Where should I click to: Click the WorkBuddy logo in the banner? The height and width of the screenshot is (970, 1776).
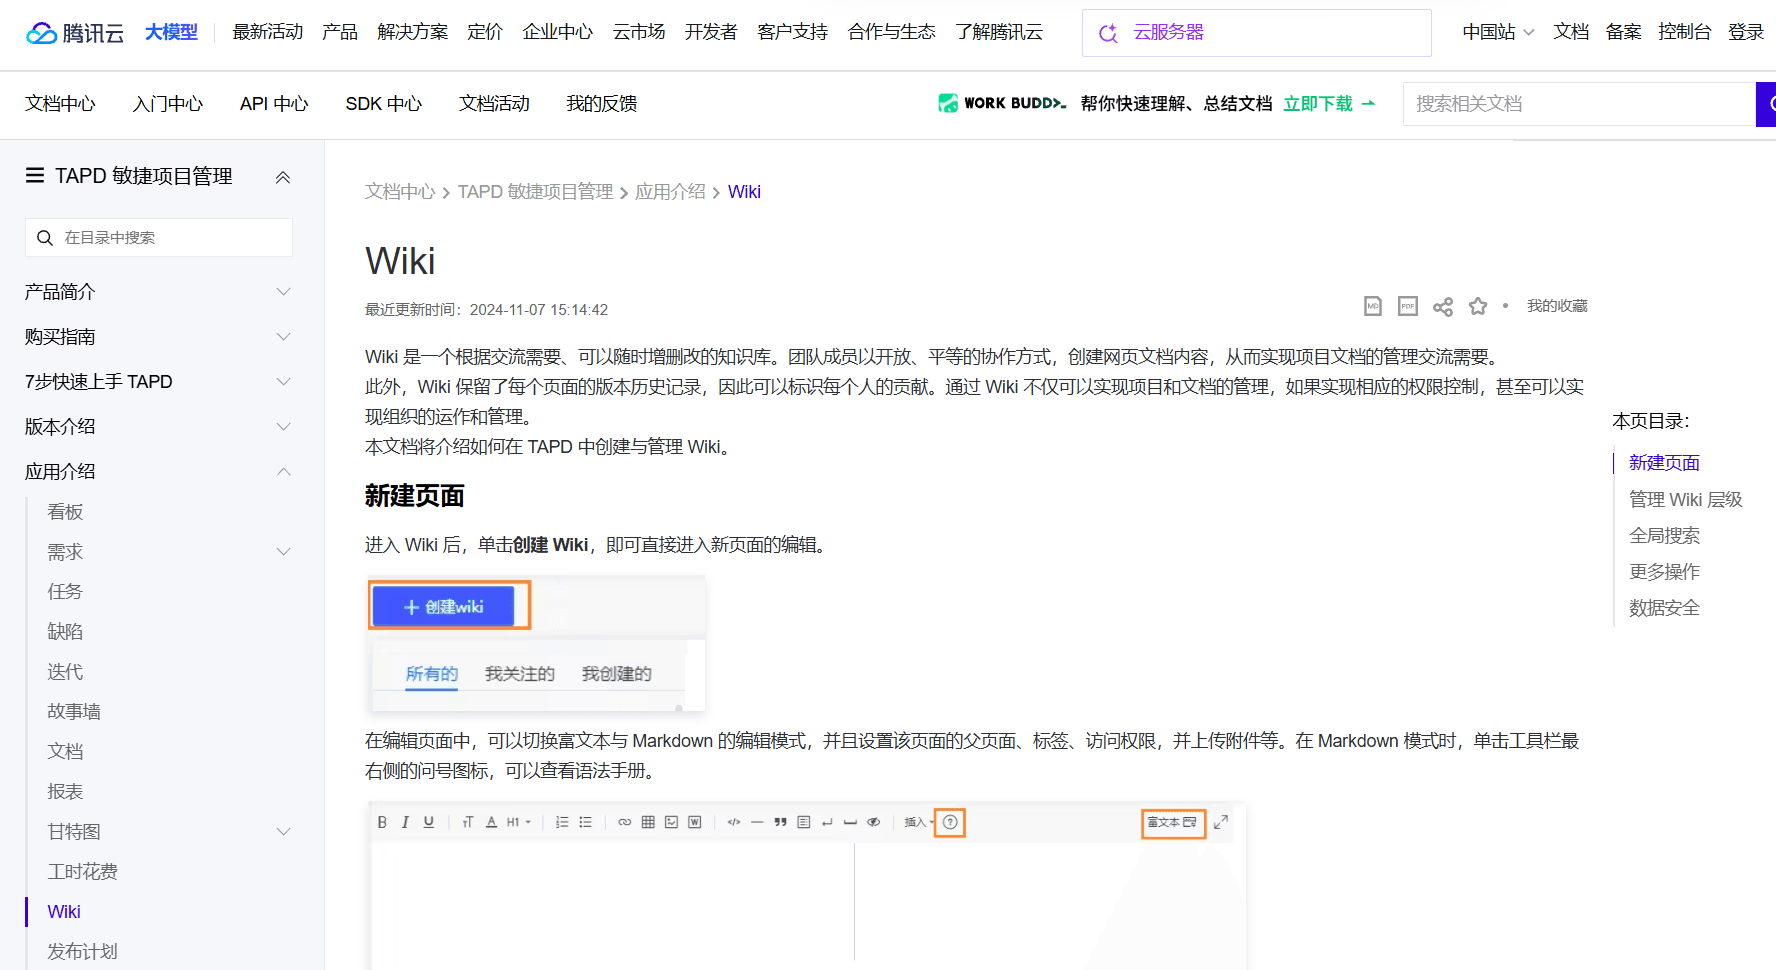1002,103
